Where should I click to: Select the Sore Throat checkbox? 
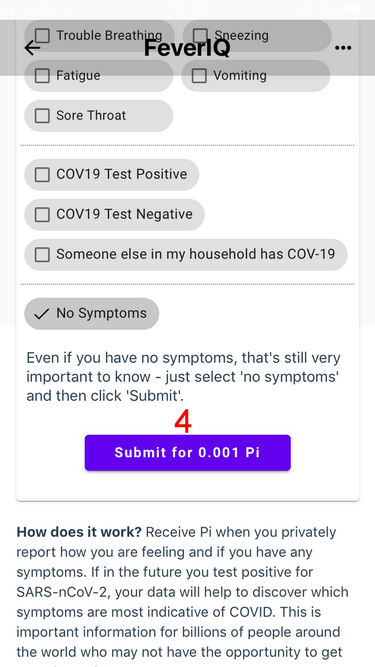[x=42, y=116]
